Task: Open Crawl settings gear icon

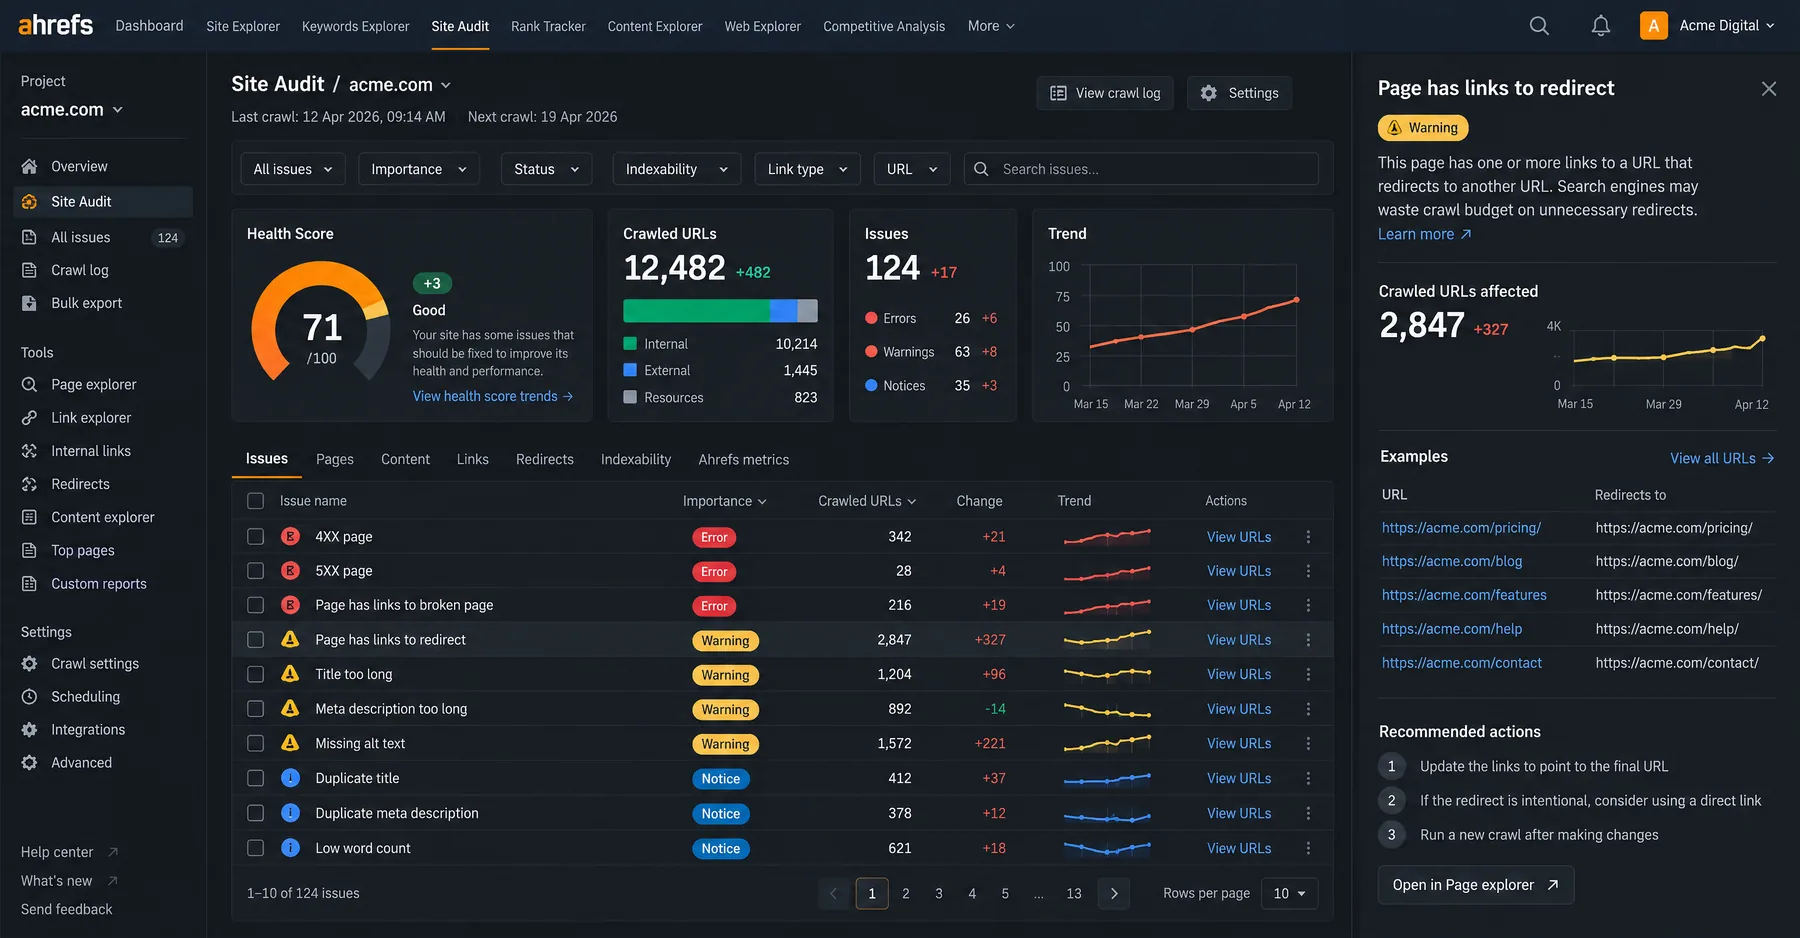Action: click(30, 663)
